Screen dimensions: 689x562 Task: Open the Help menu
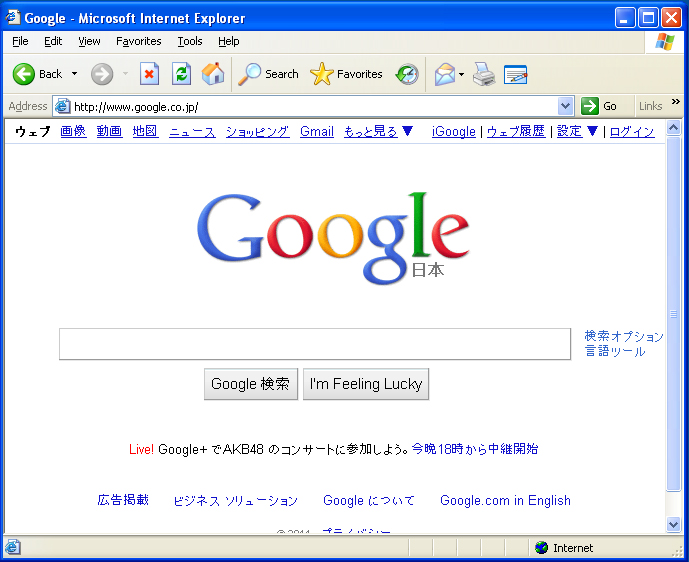click(228, 41)
